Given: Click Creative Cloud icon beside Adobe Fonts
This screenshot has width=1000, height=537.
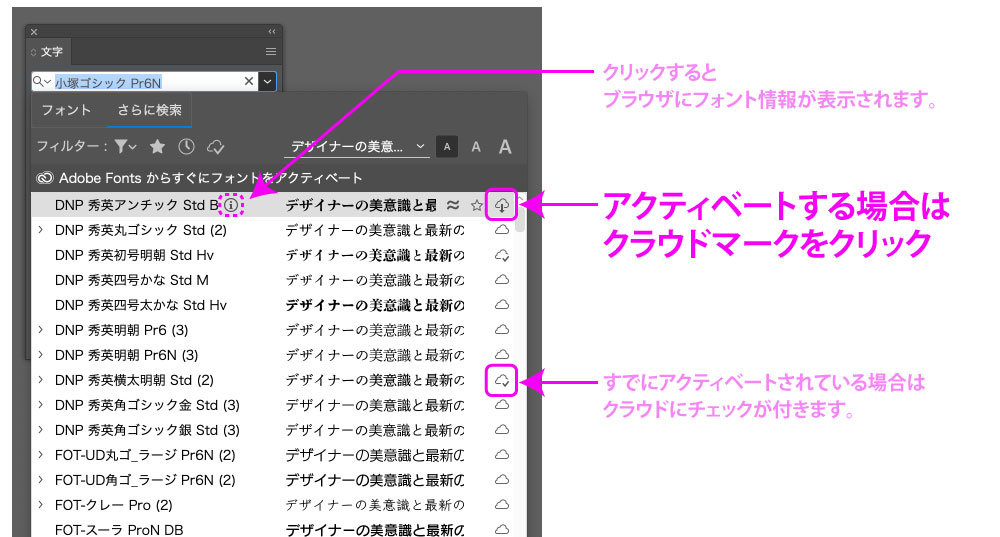Looking at the screenshot, I should [x=45, y=178].
